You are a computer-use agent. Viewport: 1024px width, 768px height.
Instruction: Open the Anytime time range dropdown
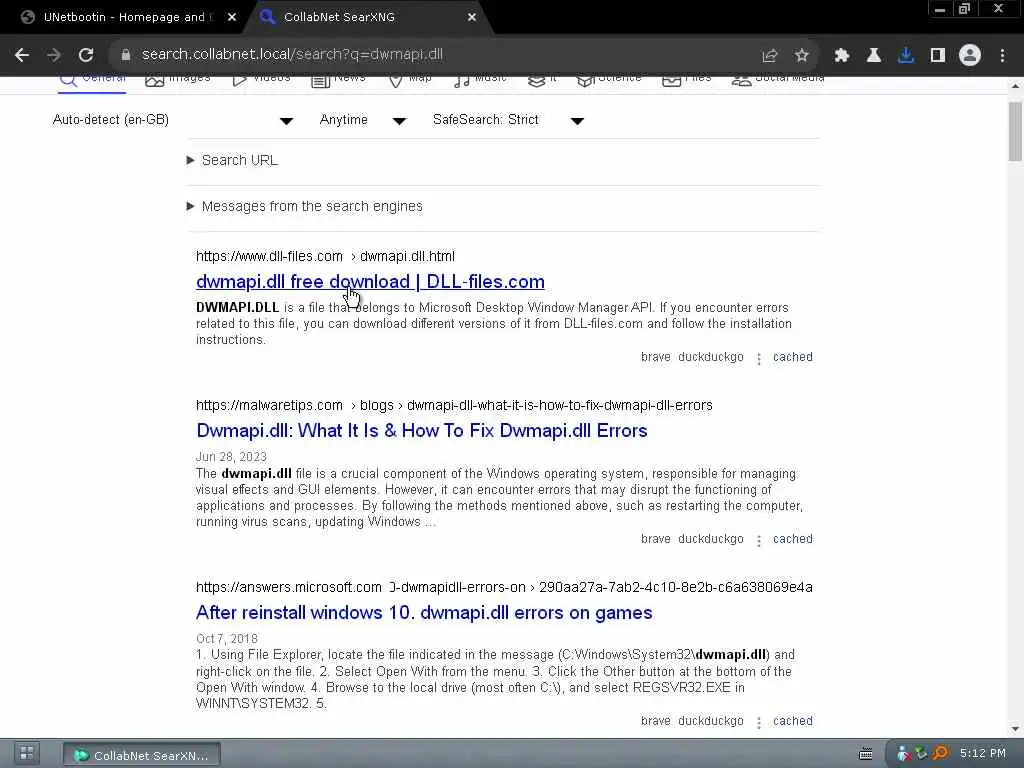(x=363, y=120)
